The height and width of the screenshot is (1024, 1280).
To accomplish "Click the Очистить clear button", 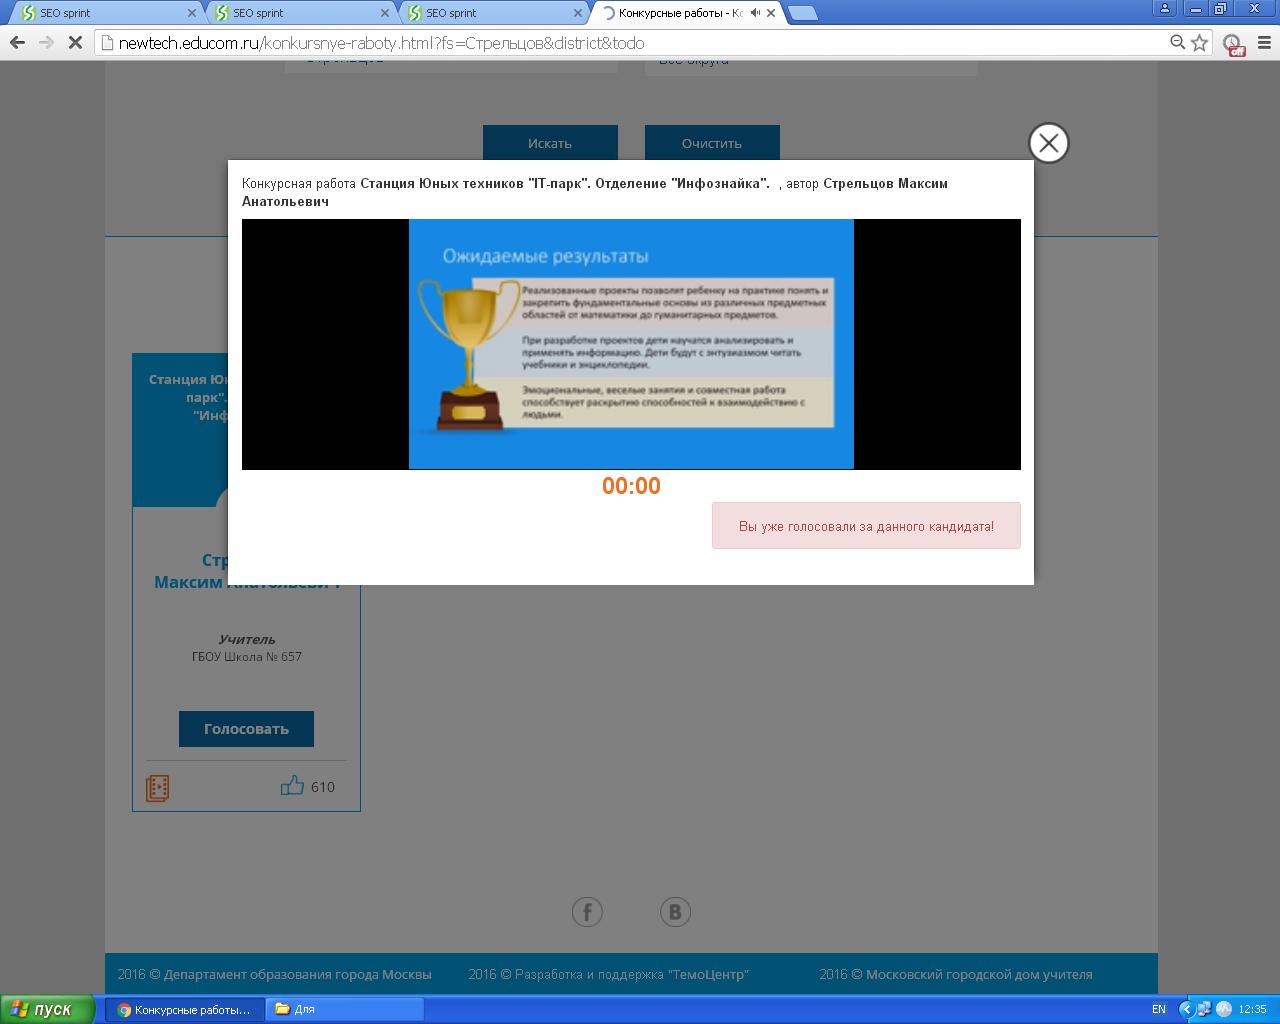I will click(x=712, y=143).
